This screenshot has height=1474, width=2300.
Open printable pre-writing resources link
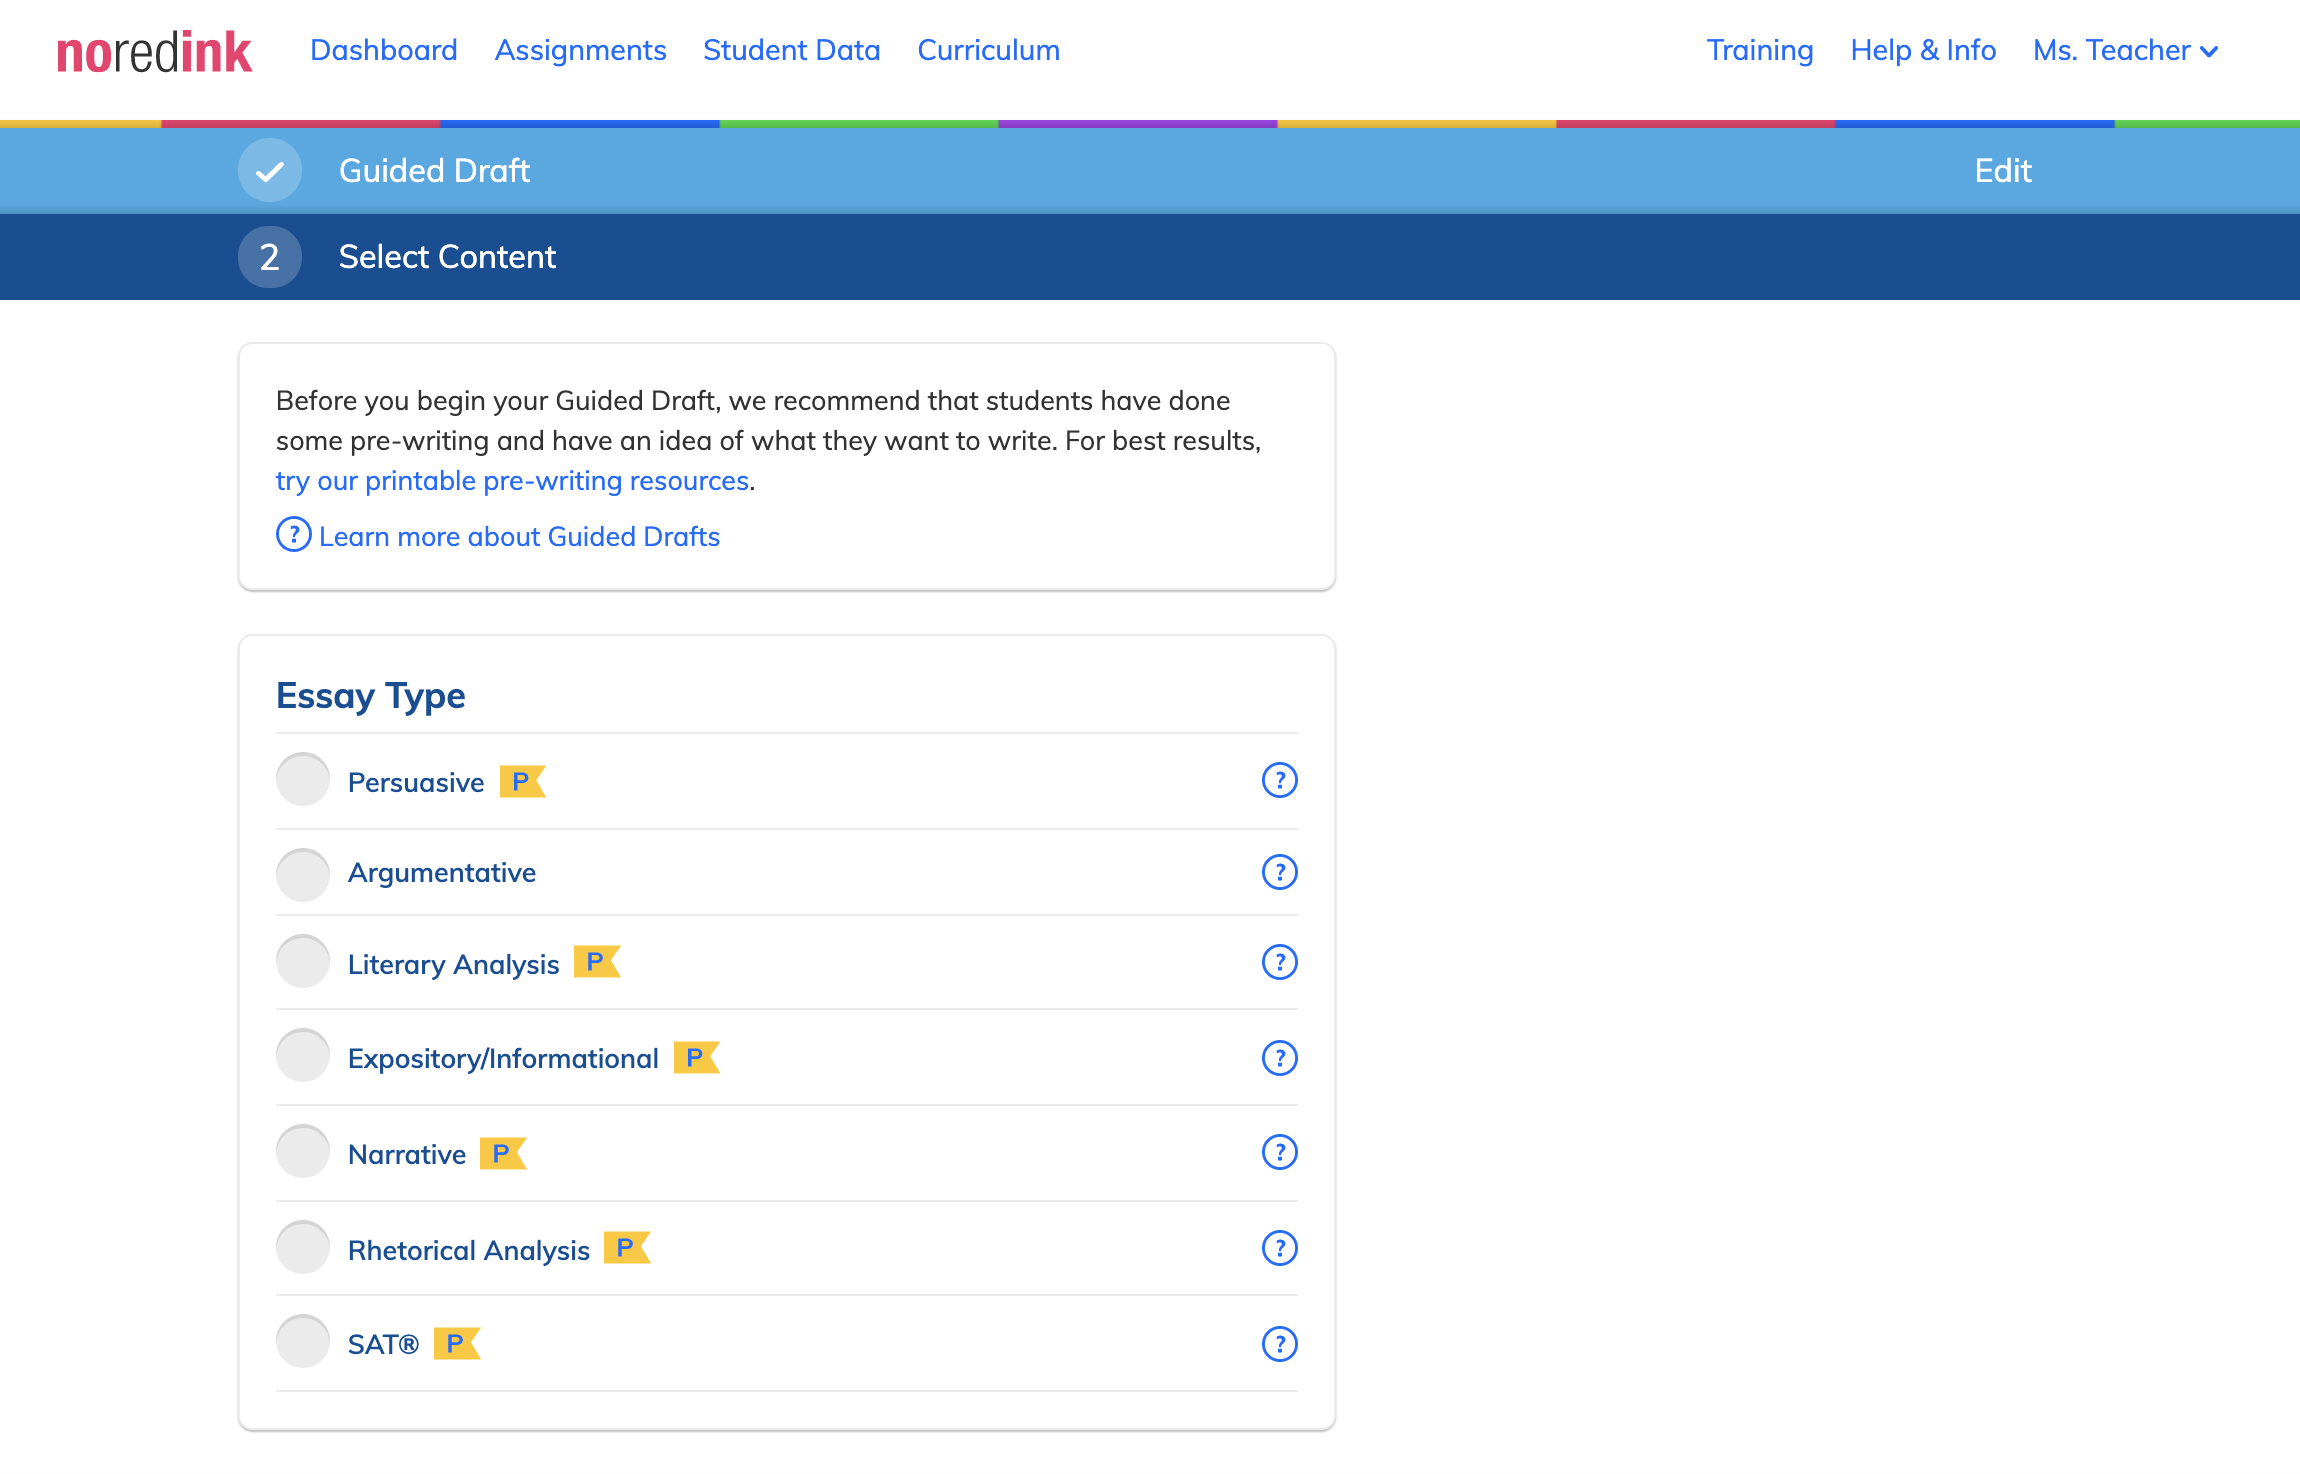pyautogui.click(x=512, y=481)
